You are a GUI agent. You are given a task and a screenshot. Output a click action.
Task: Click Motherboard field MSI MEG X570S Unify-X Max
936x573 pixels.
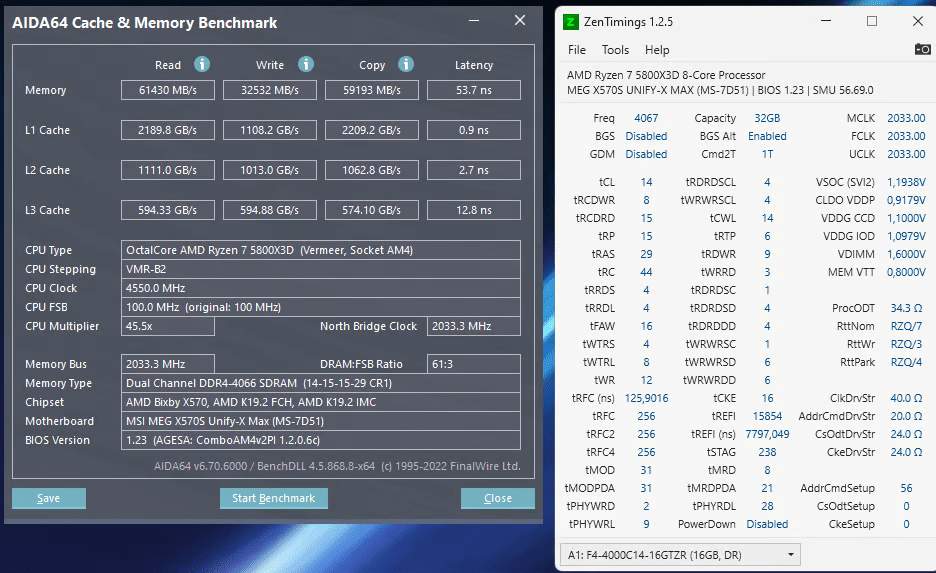click(x=321, y=421)
